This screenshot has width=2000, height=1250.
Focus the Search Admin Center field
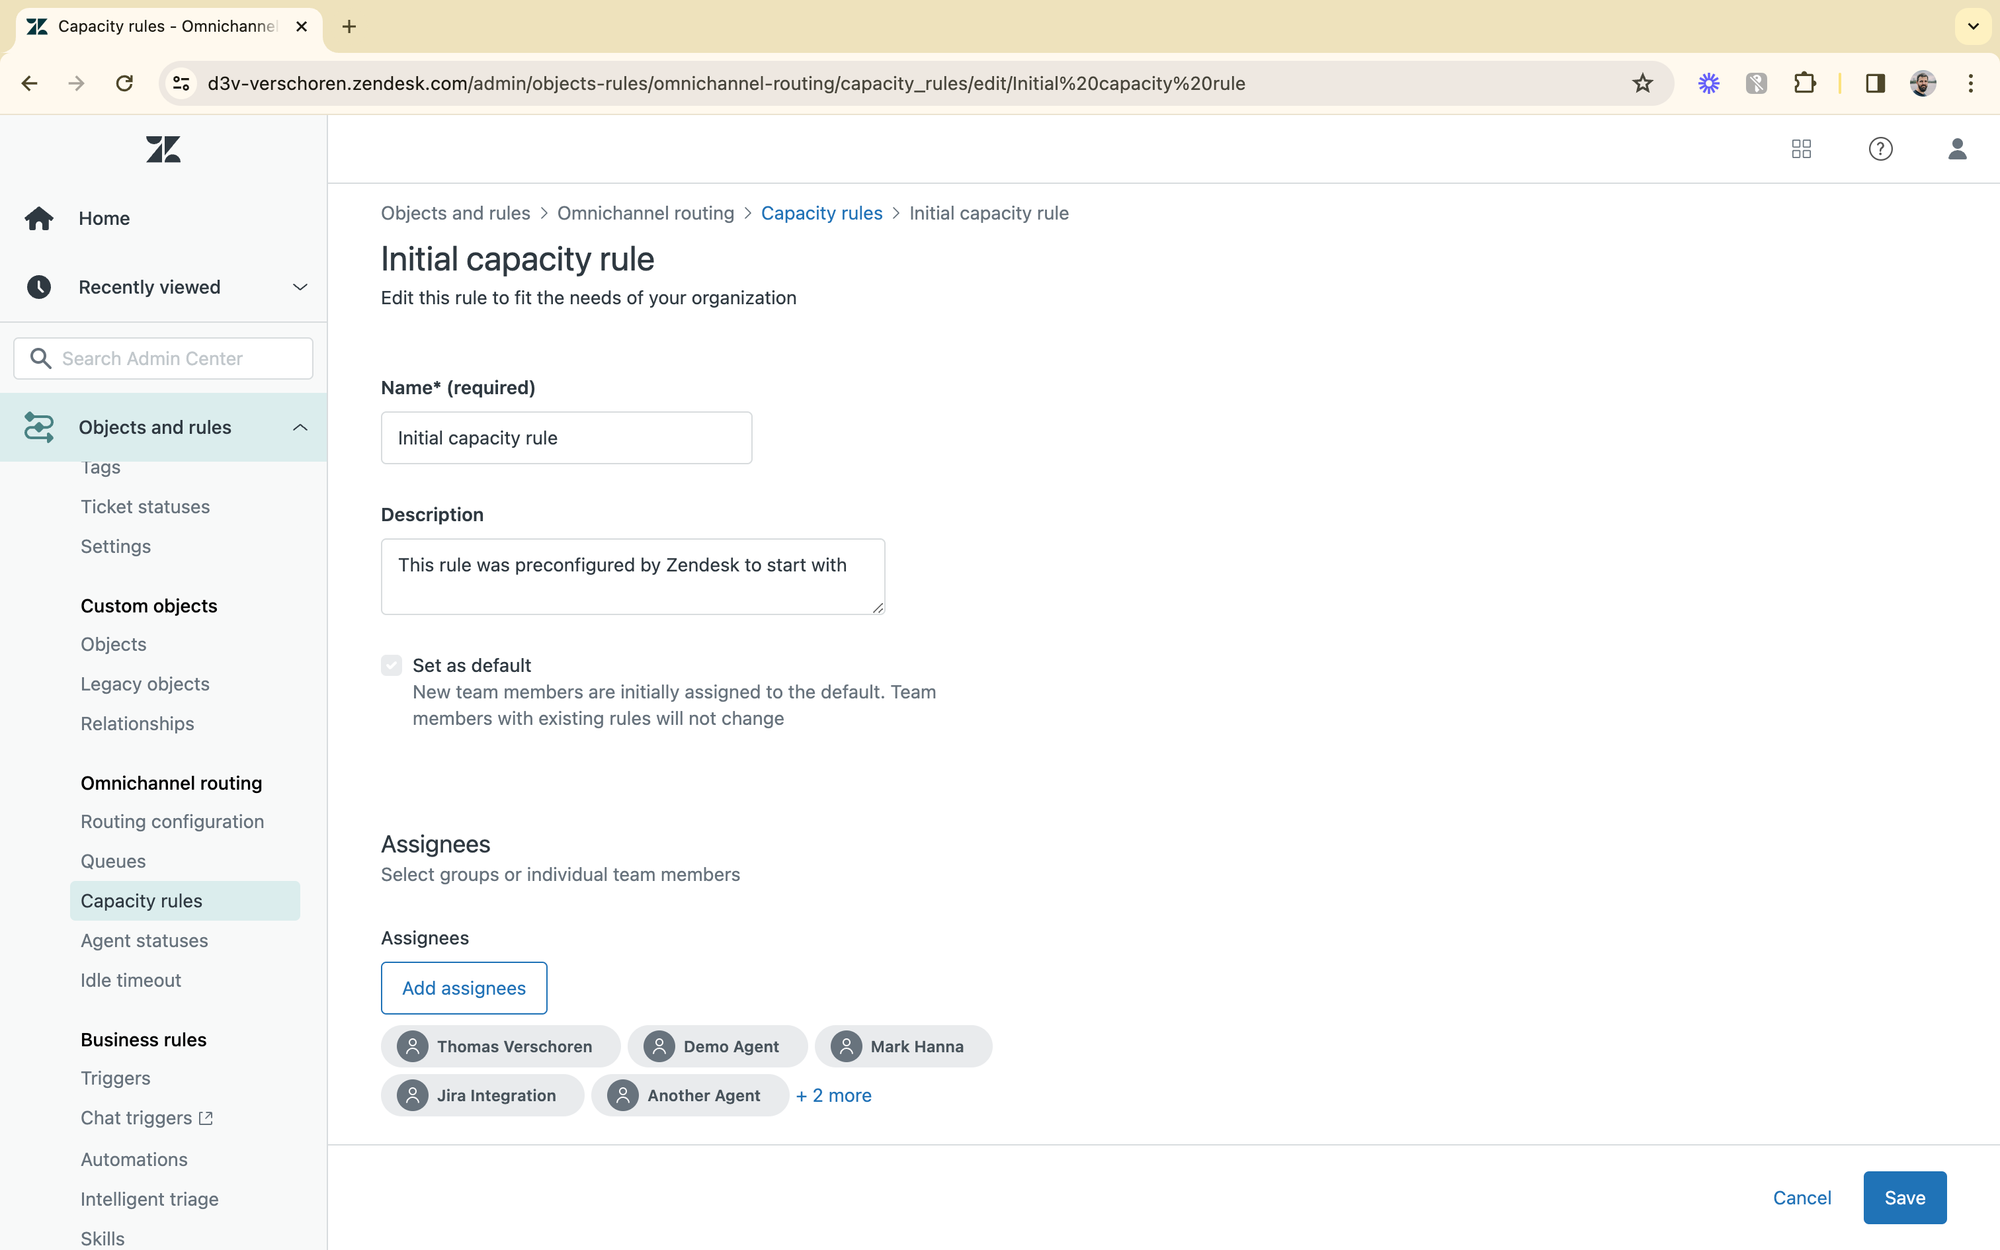[x=163, y=358]
